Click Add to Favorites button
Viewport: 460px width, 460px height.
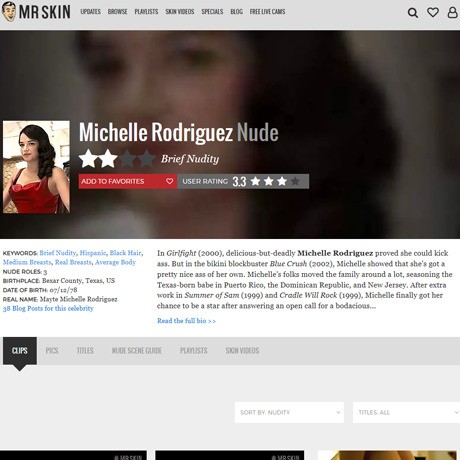[128, 181]
